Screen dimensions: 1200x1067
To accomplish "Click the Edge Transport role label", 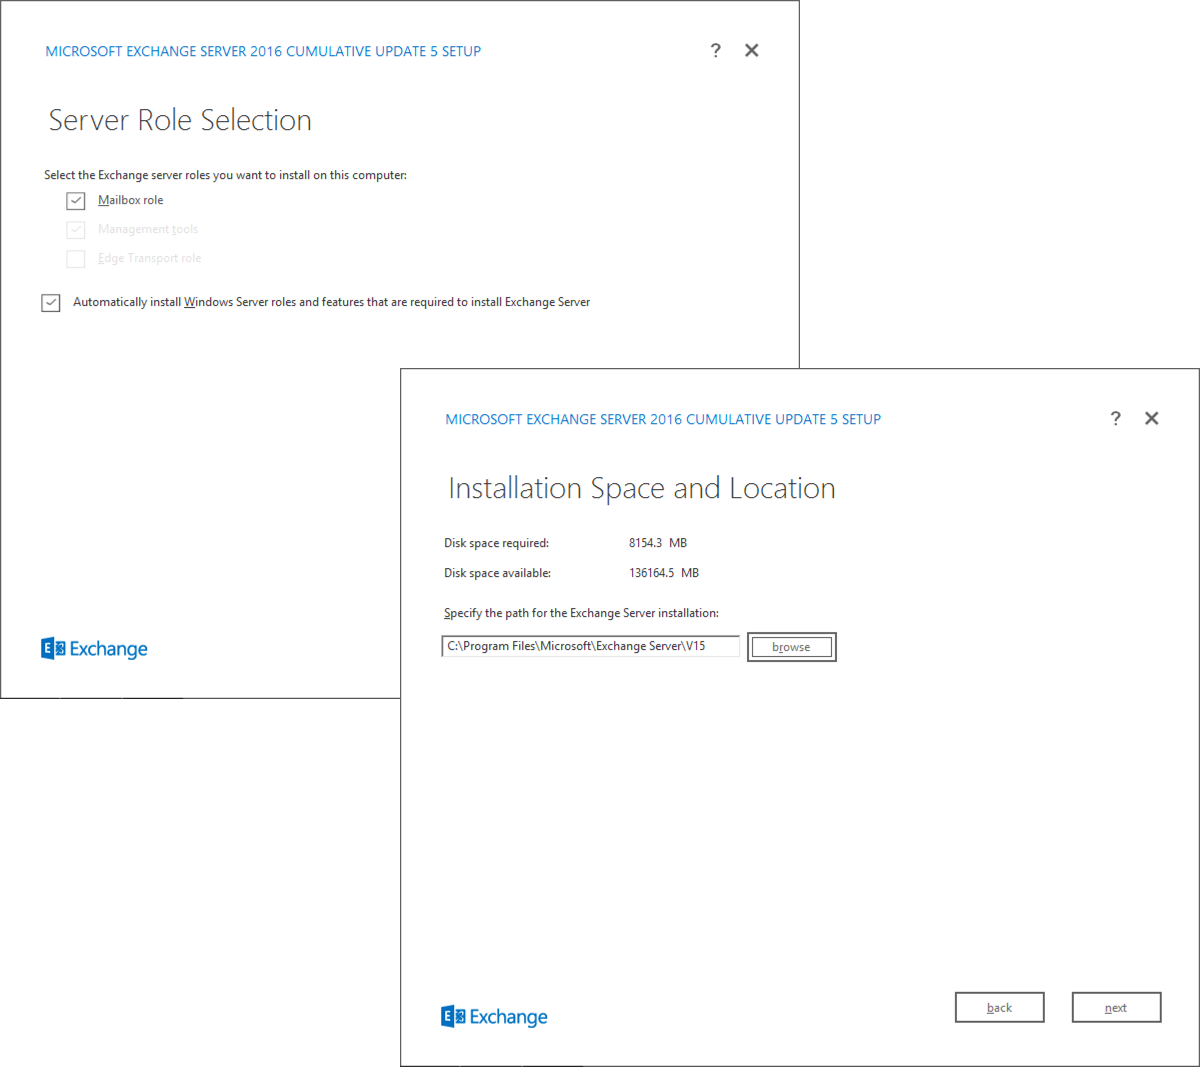I will 150,258.
